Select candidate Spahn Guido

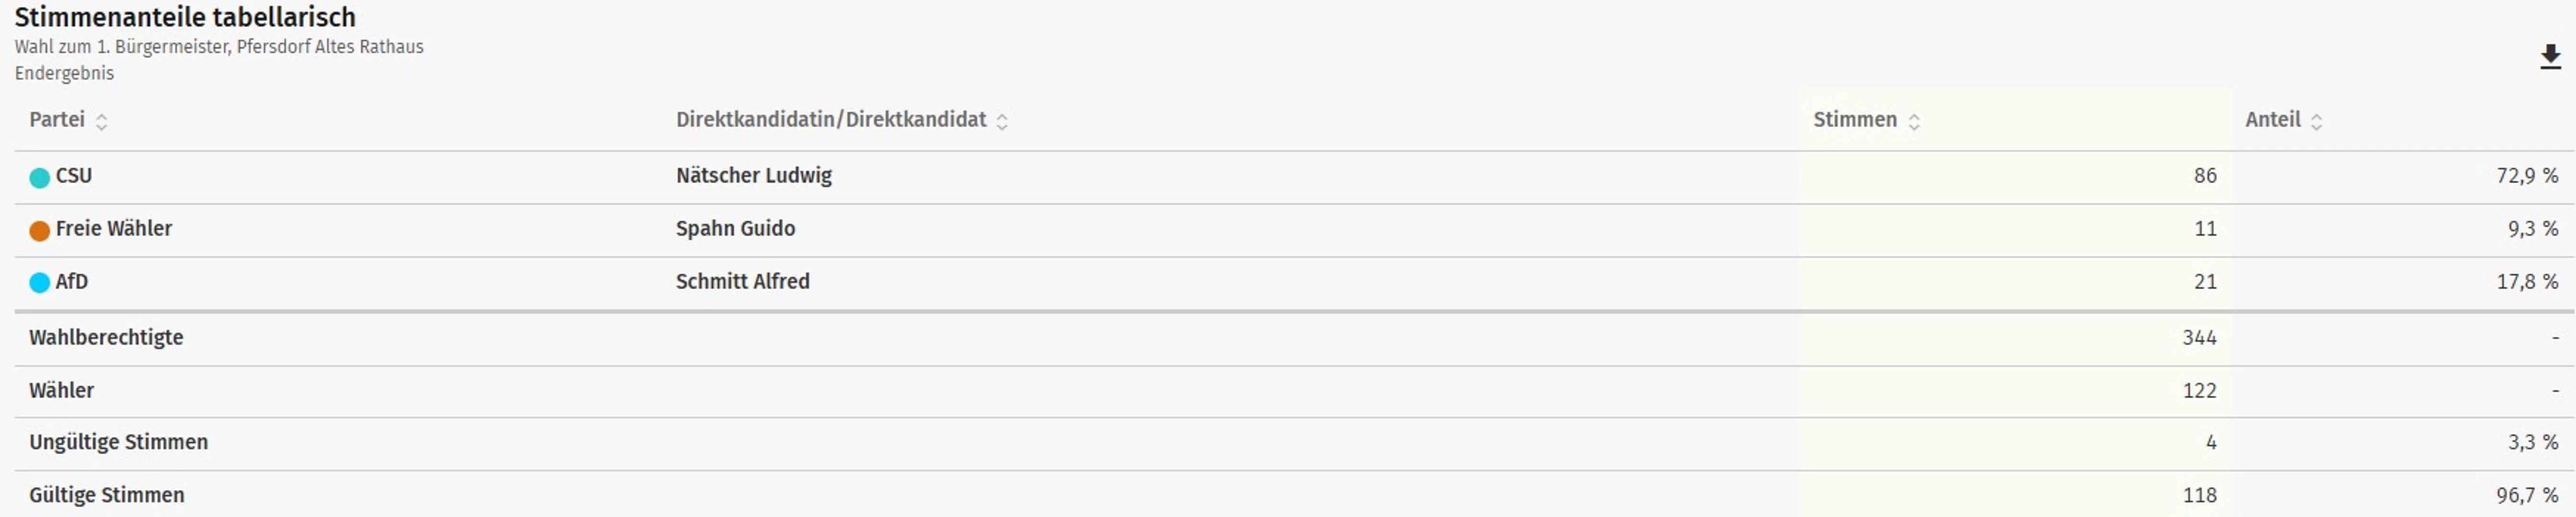[x=735, y=229]
